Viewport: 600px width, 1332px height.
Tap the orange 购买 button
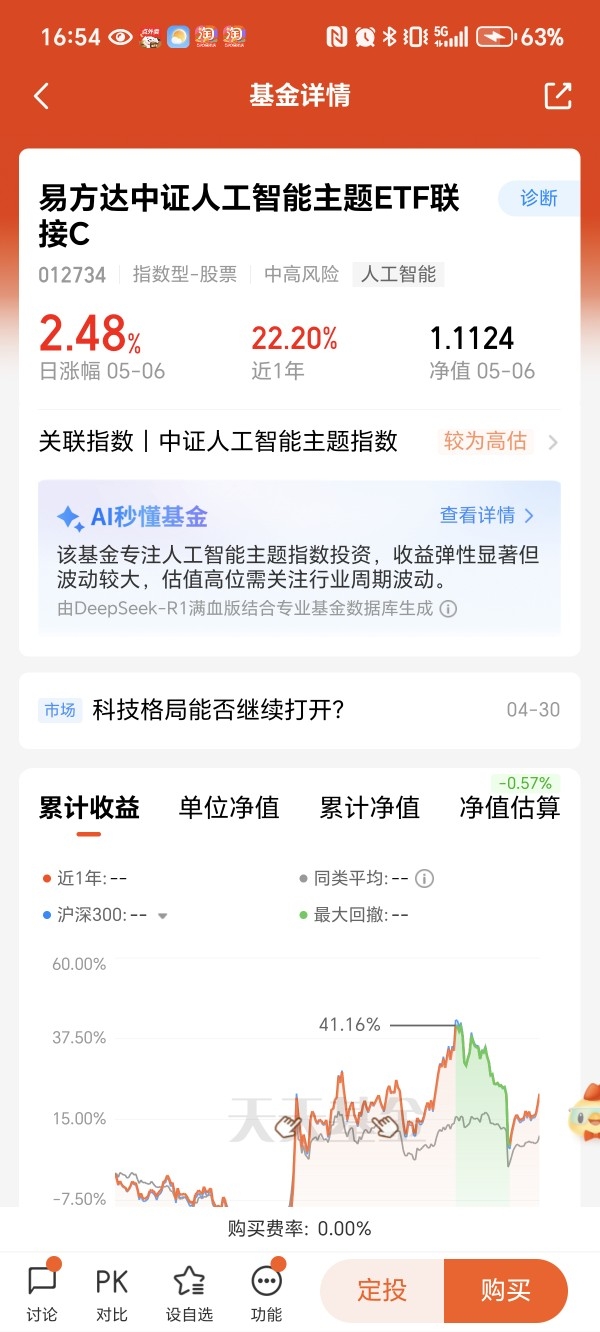pos(506,1291)
